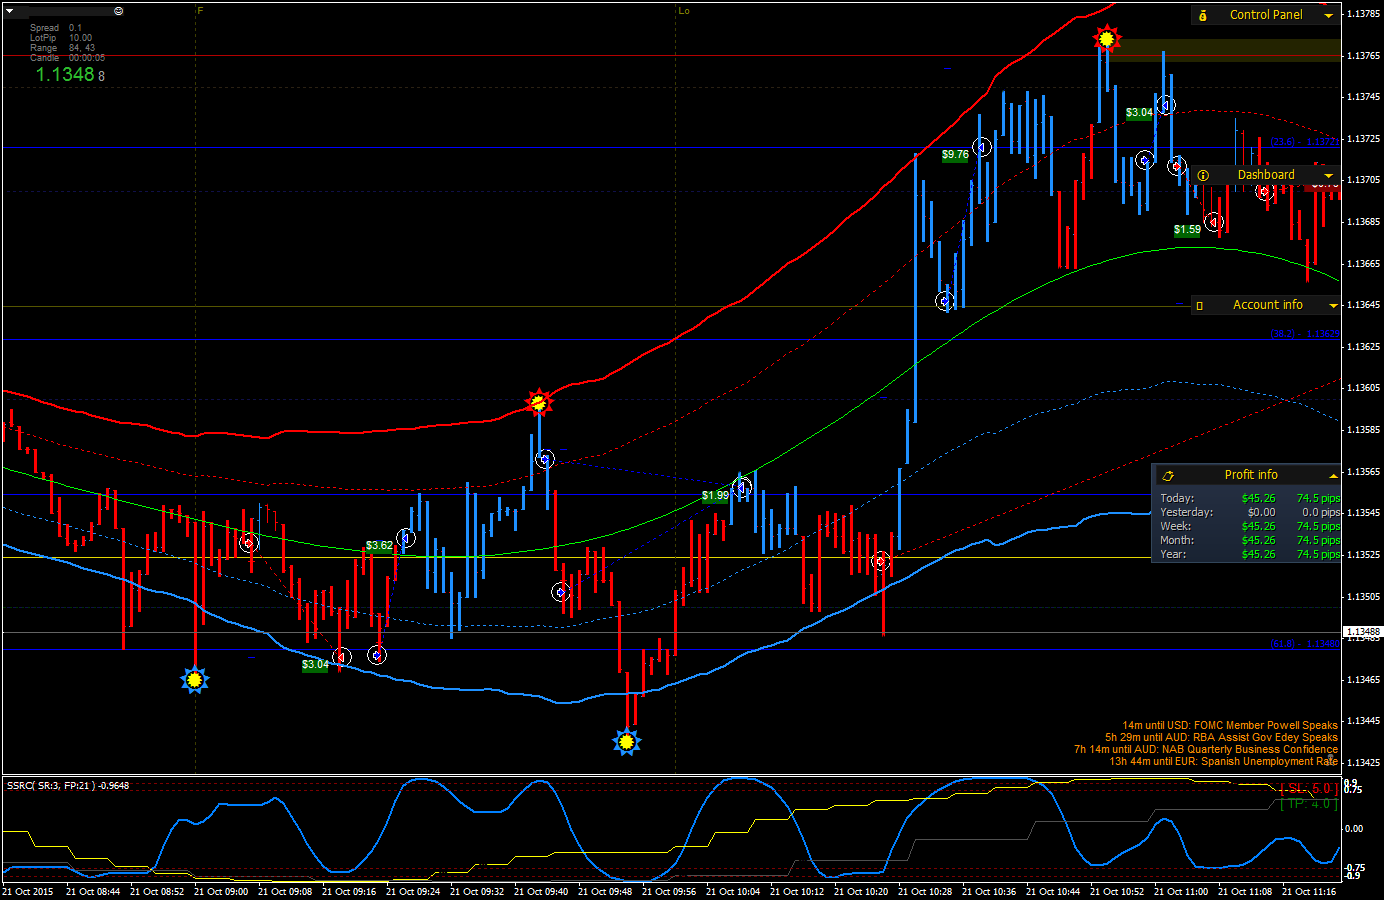Click the current price tag 1.13488
1384x900 pixels.
point(1363,632)
